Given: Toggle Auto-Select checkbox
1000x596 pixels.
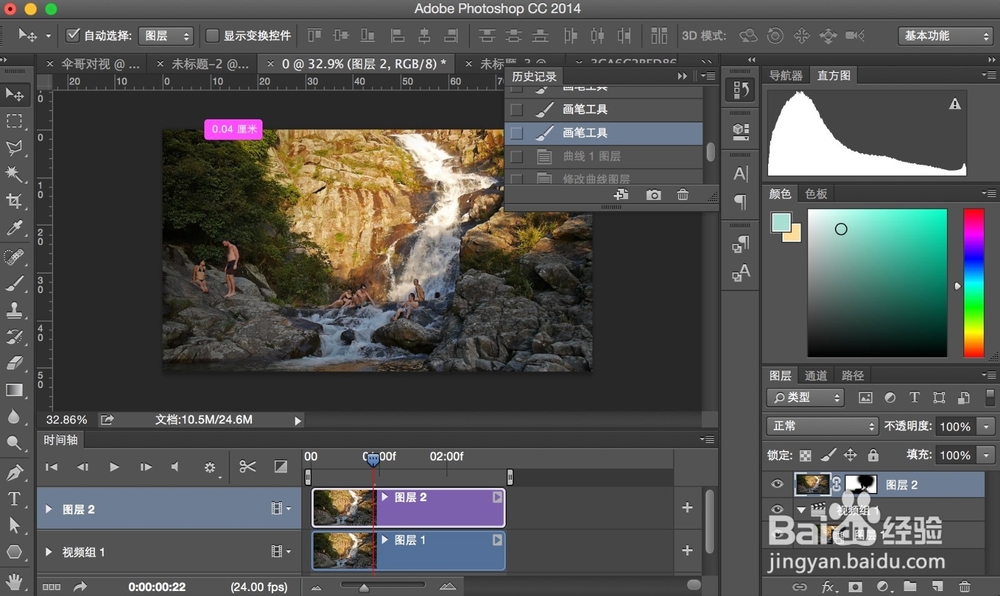Looking at the screenshot, I should [x=73, y=35].
